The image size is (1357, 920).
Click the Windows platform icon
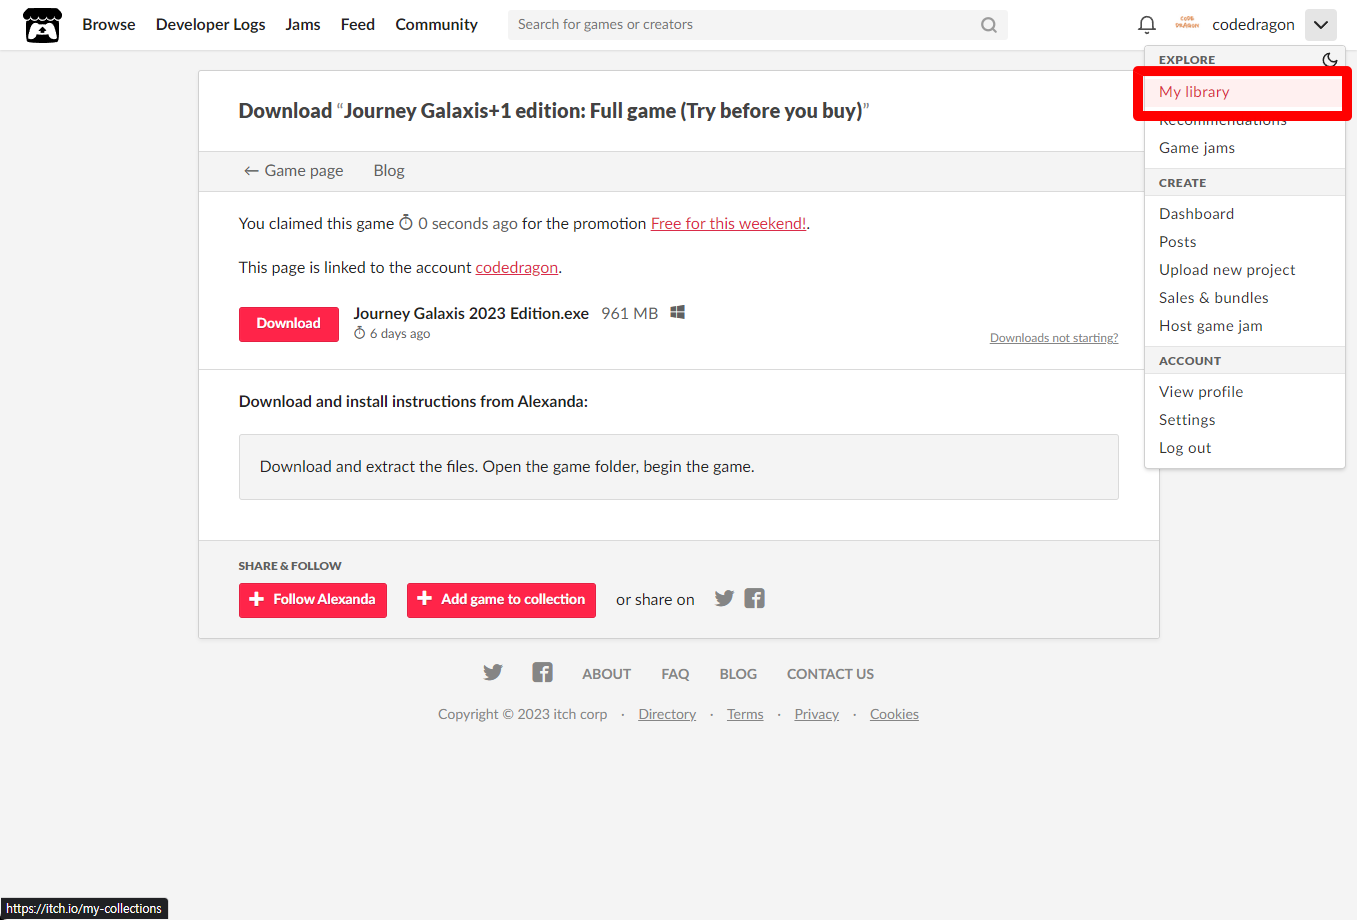677,312
